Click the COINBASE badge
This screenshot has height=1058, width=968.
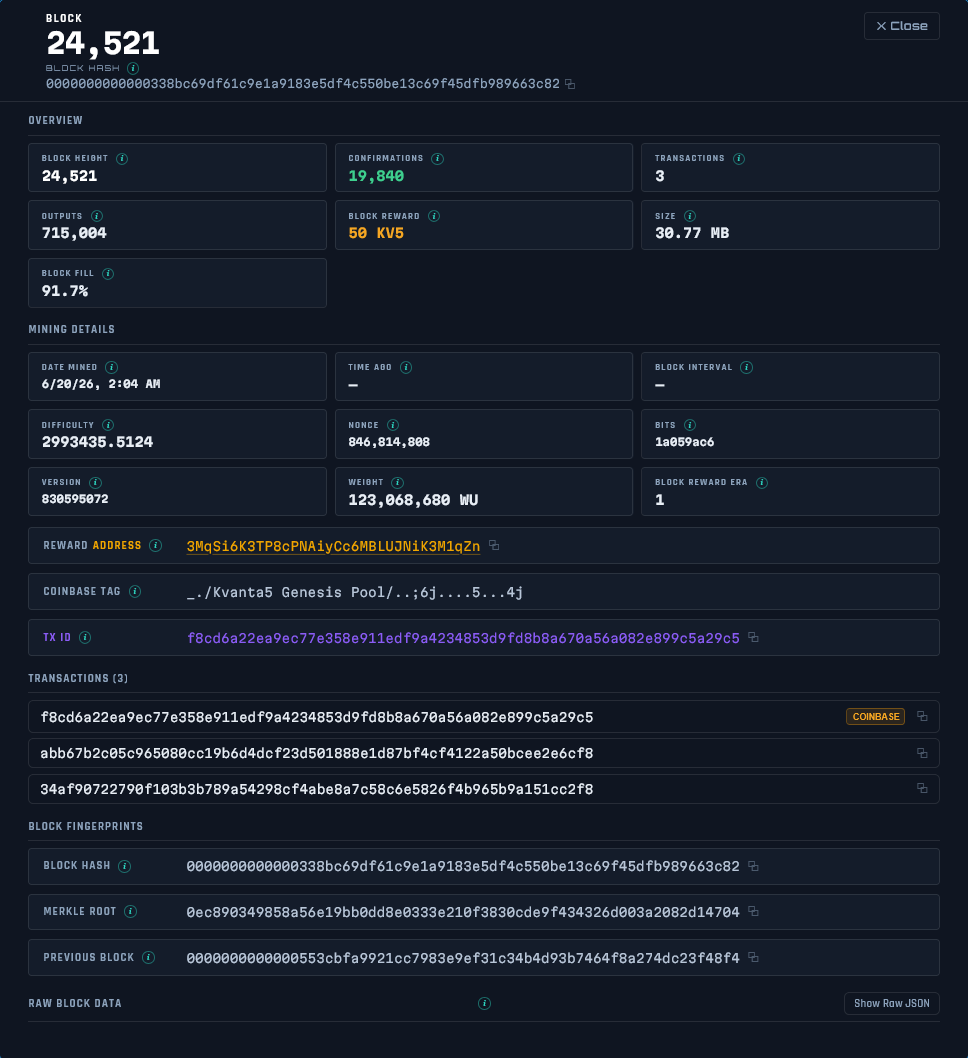876,717
